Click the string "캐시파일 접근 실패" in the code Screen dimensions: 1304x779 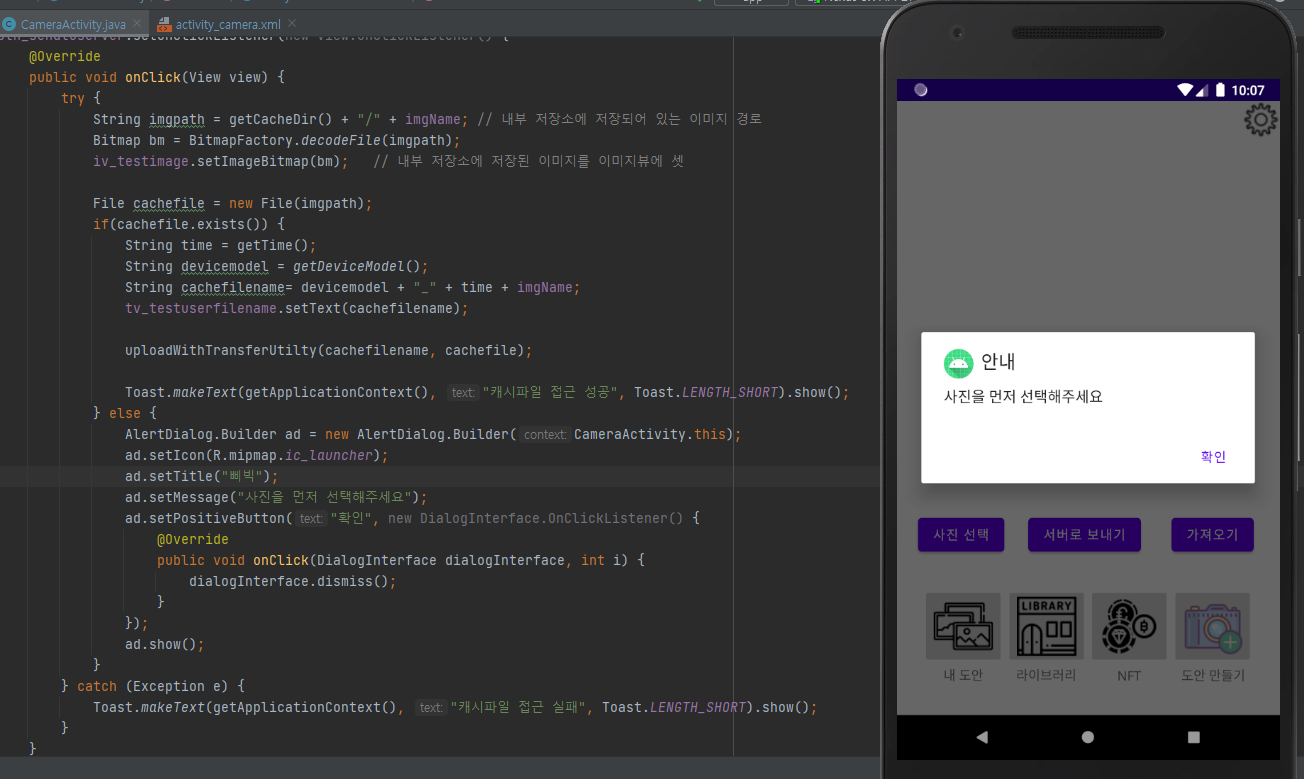tap(519, 707)
